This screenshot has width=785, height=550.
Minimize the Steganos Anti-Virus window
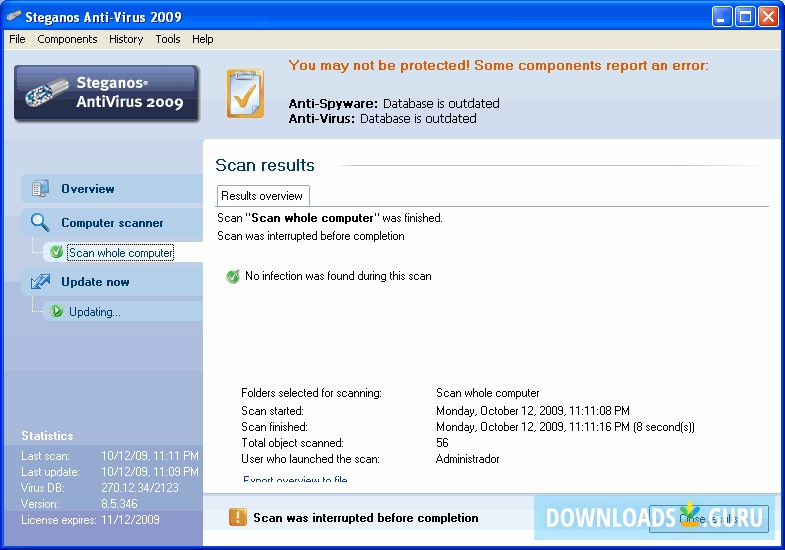[721, 17]
